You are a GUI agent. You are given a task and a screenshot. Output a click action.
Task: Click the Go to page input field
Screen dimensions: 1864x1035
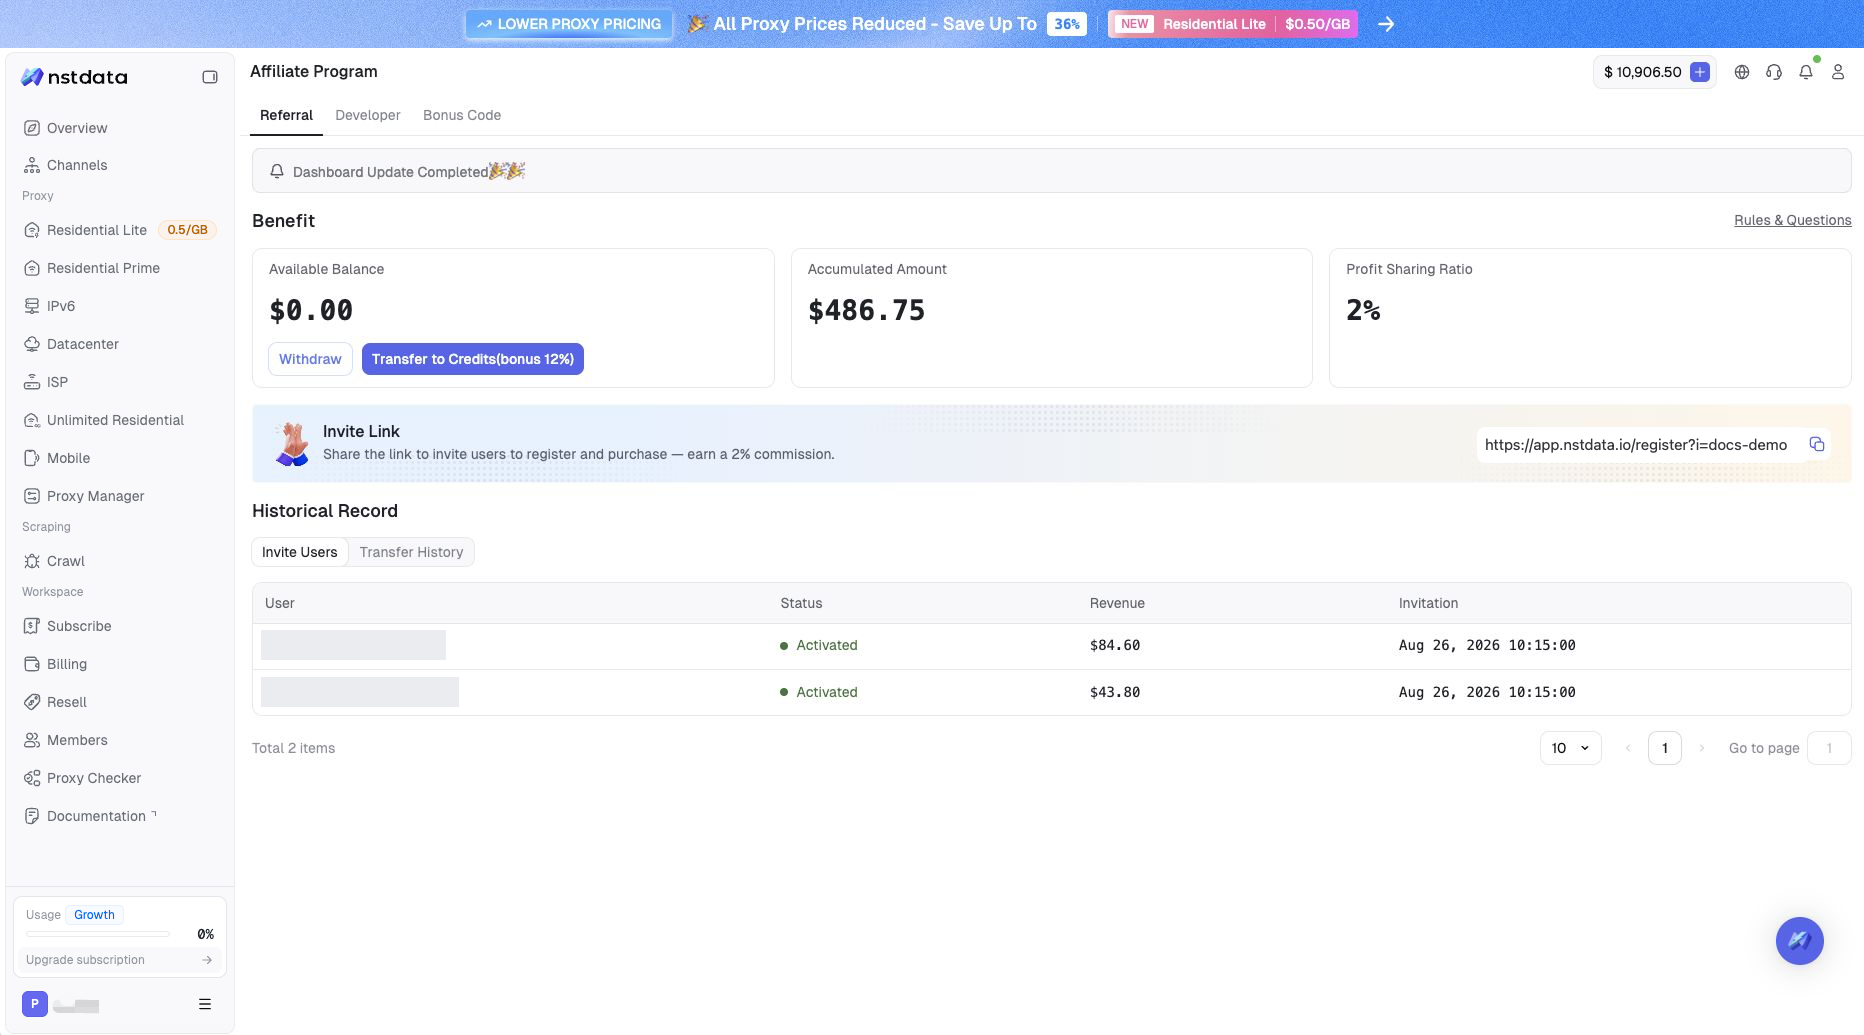click(x=1829, y=748)
